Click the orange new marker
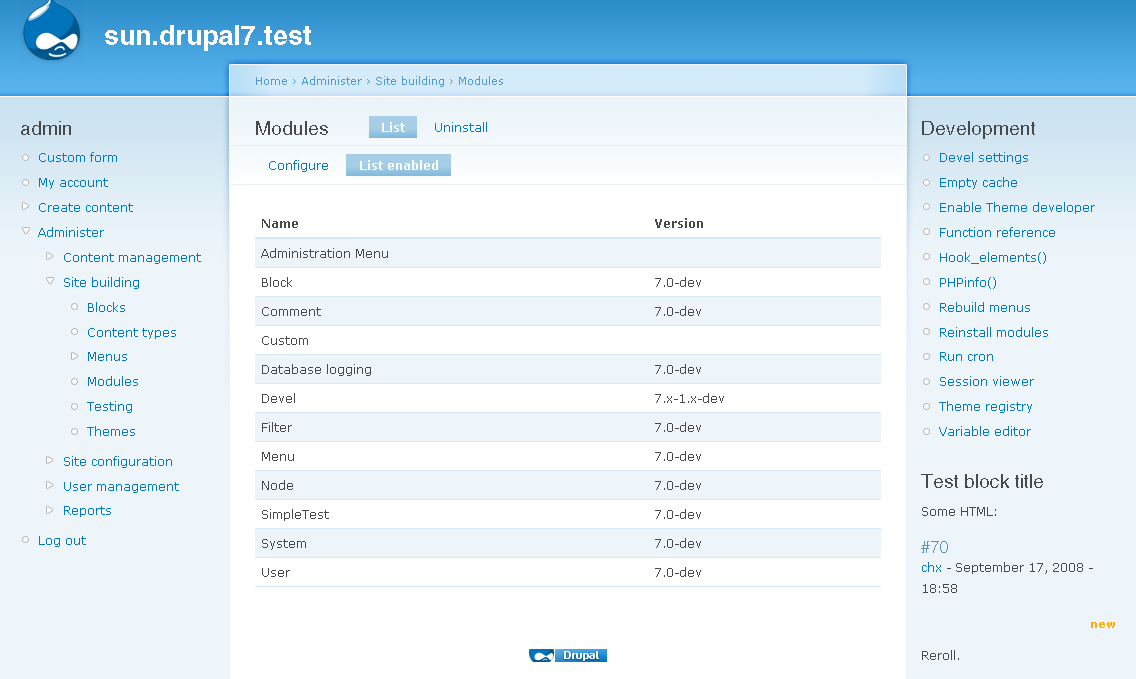 click(1102, 623)
